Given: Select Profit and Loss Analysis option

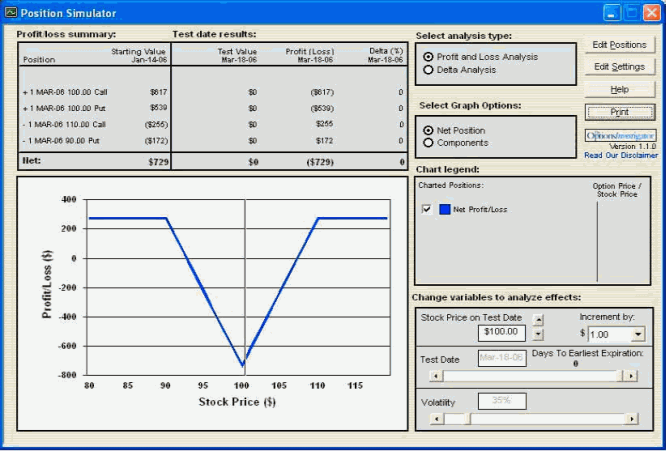Looking at the screenshot, I should 429,57.
